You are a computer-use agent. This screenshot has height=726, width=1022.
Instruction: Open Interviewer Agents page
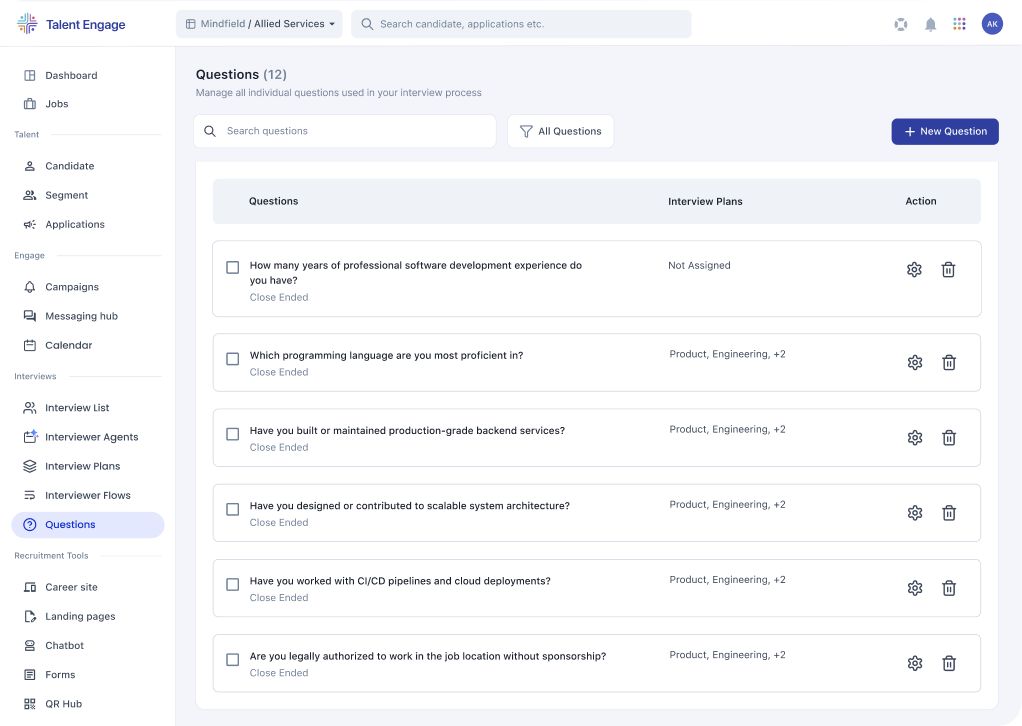[91, 437]
